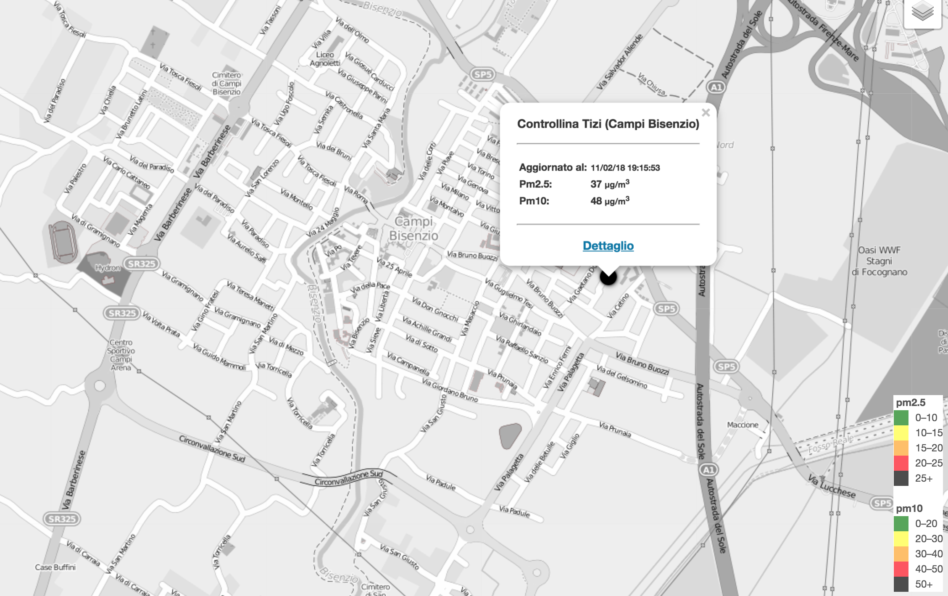Click the Pm2.5 reading of 37 µg/m³
The image size is (948, 596).
[610, 184]
